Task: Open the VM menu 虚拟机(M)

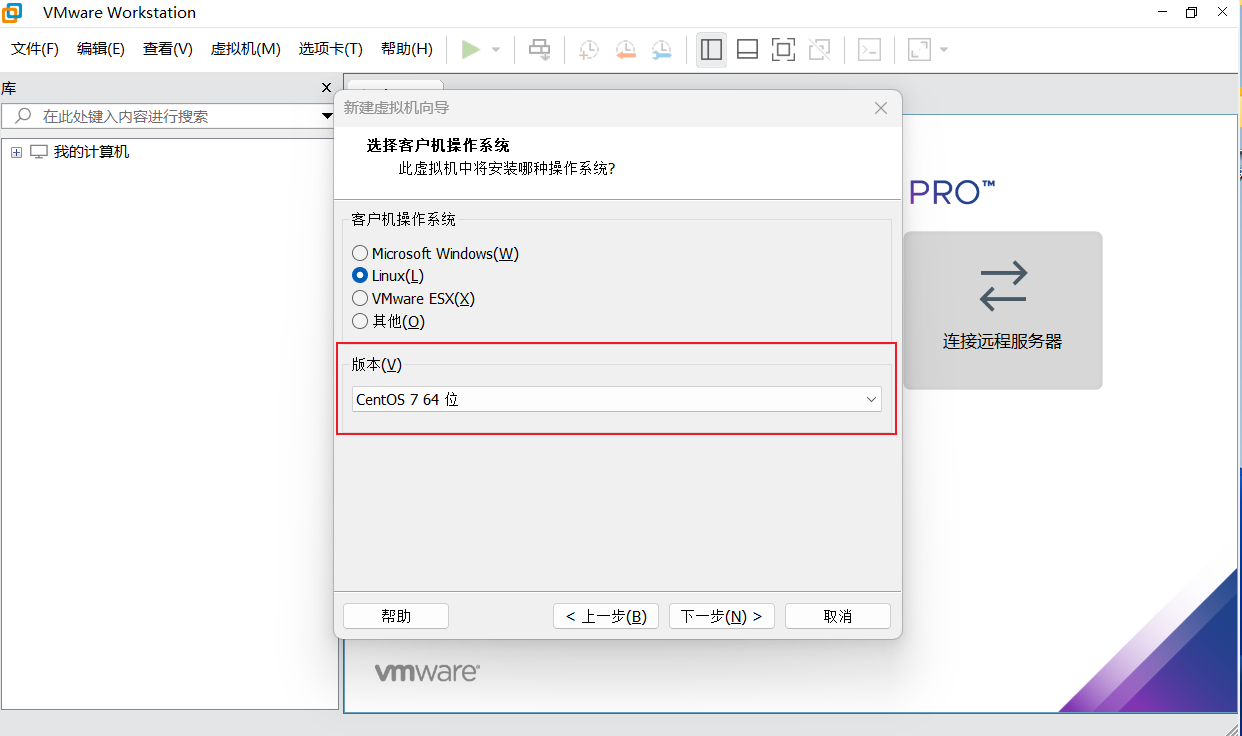Action: click(x=246, y=49)
